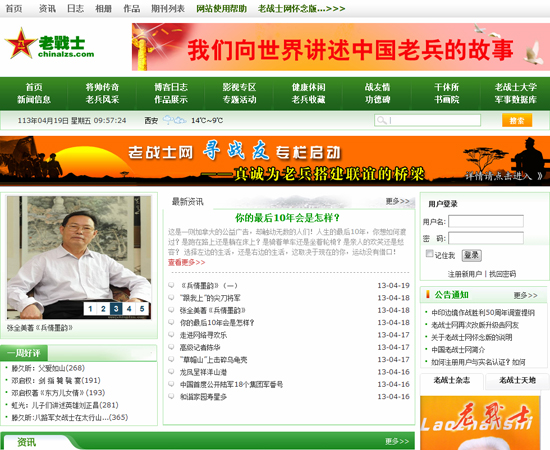The height and width of the screenshot is (450, 550).
Task: Open the 张全美著《兵情墨韵》 caption link
Action: 40,328
